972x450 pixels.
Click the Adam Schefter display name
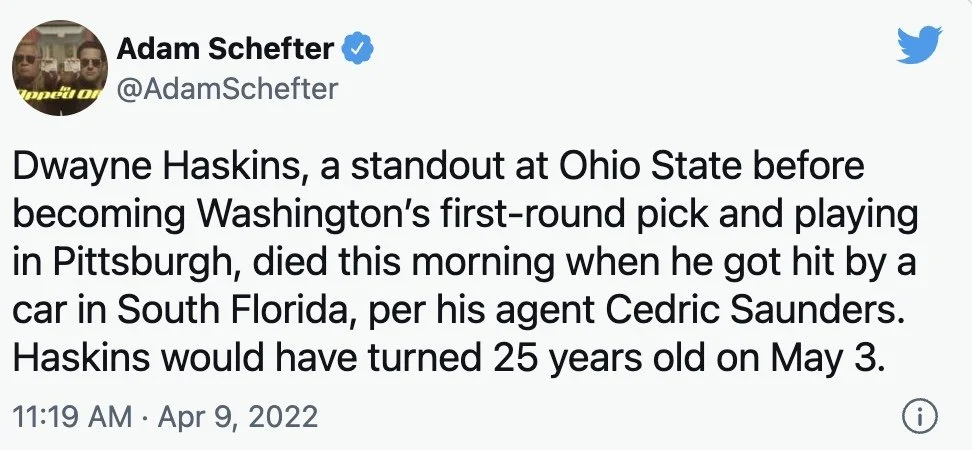(x=228, y=47)
